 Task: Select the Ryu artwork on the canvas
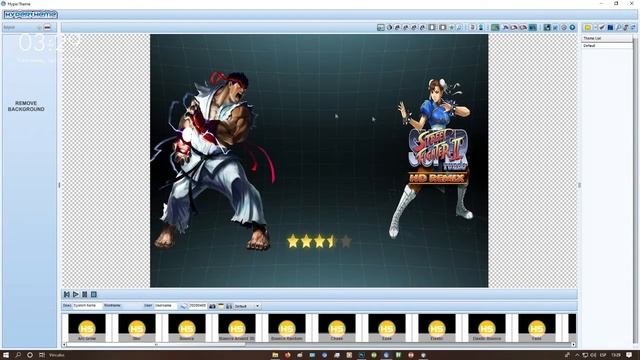212,161
